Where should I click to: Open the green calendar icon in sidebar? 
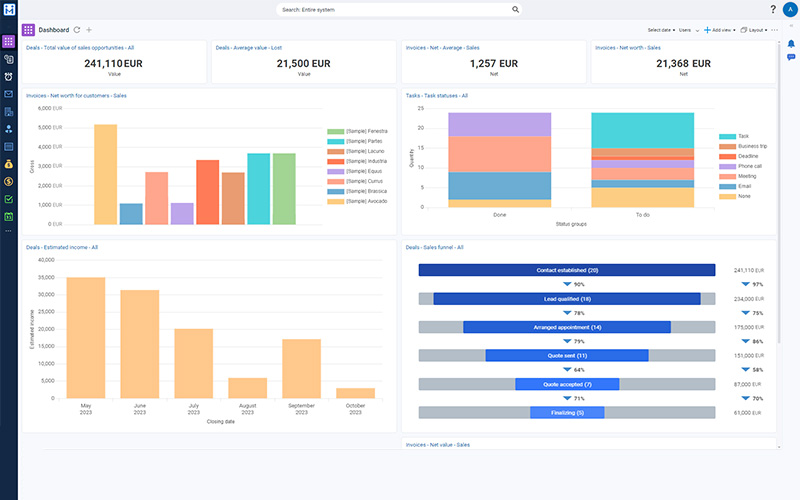point(9,217)
